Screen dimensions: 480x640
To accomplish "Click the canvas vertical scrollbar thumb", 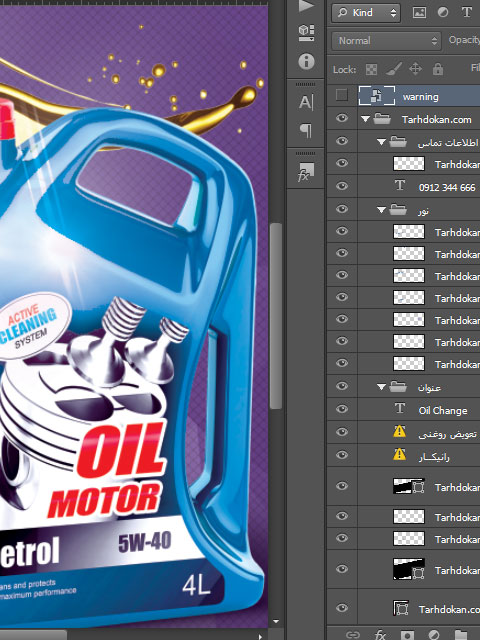I will tap(276, 316).
